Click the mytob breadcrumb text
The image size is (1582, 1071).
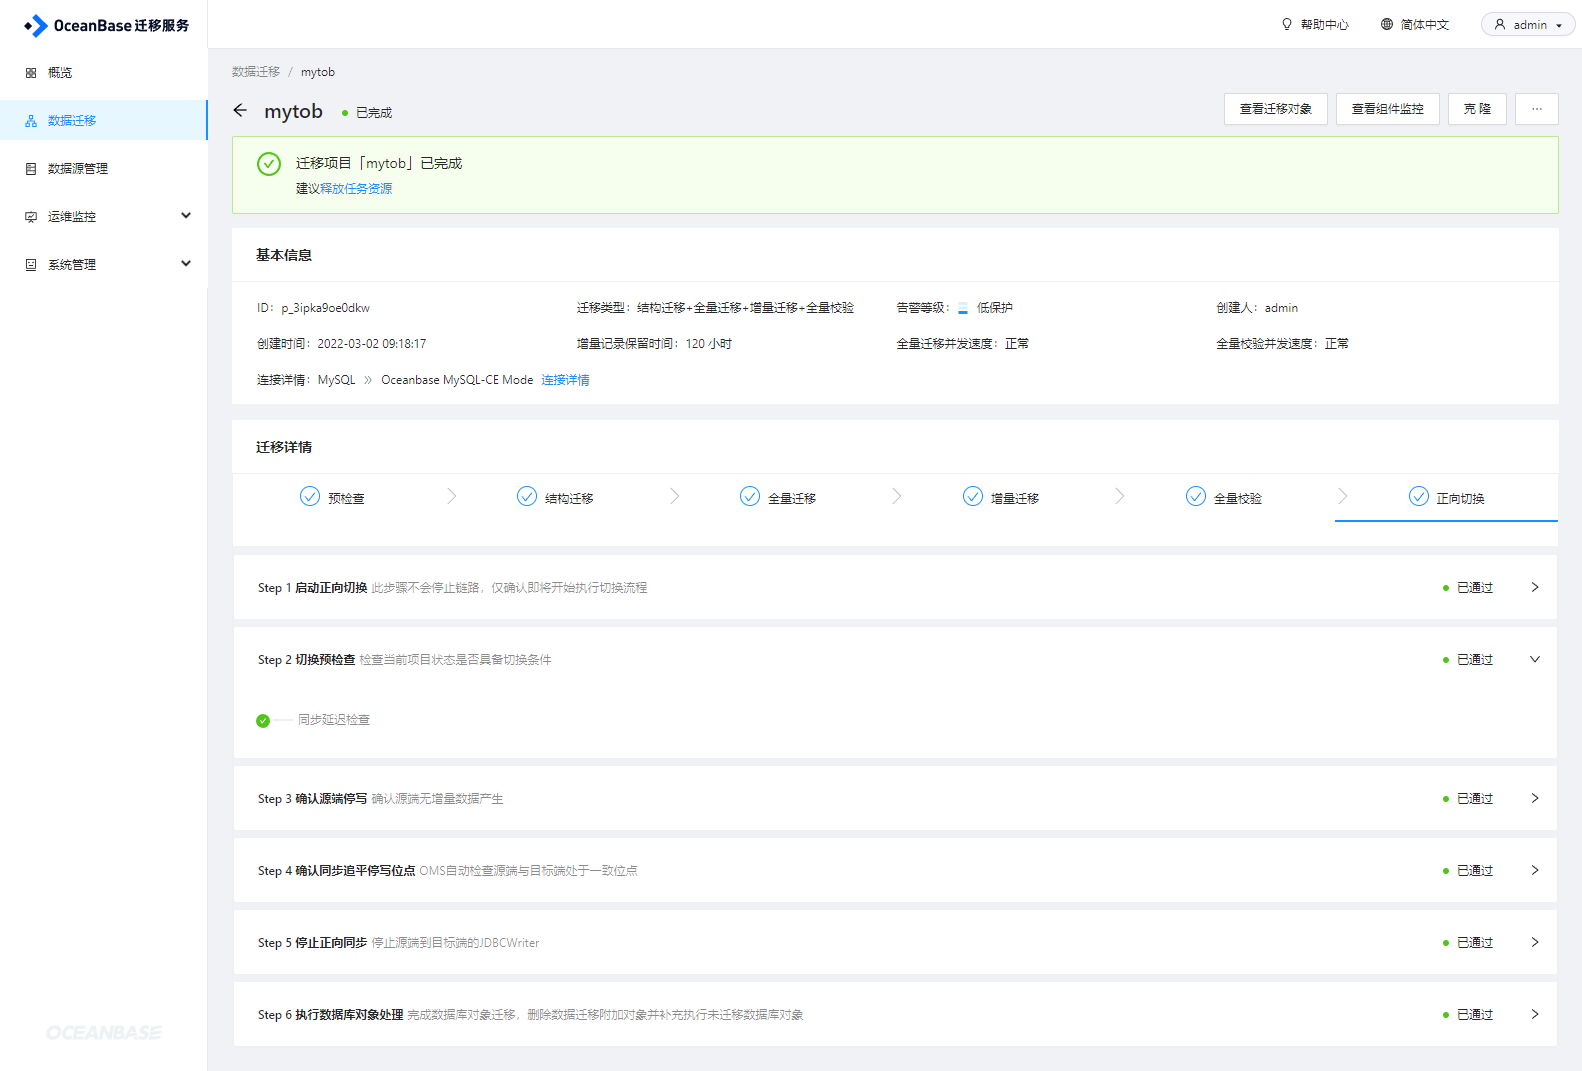(x=318, y=72)
